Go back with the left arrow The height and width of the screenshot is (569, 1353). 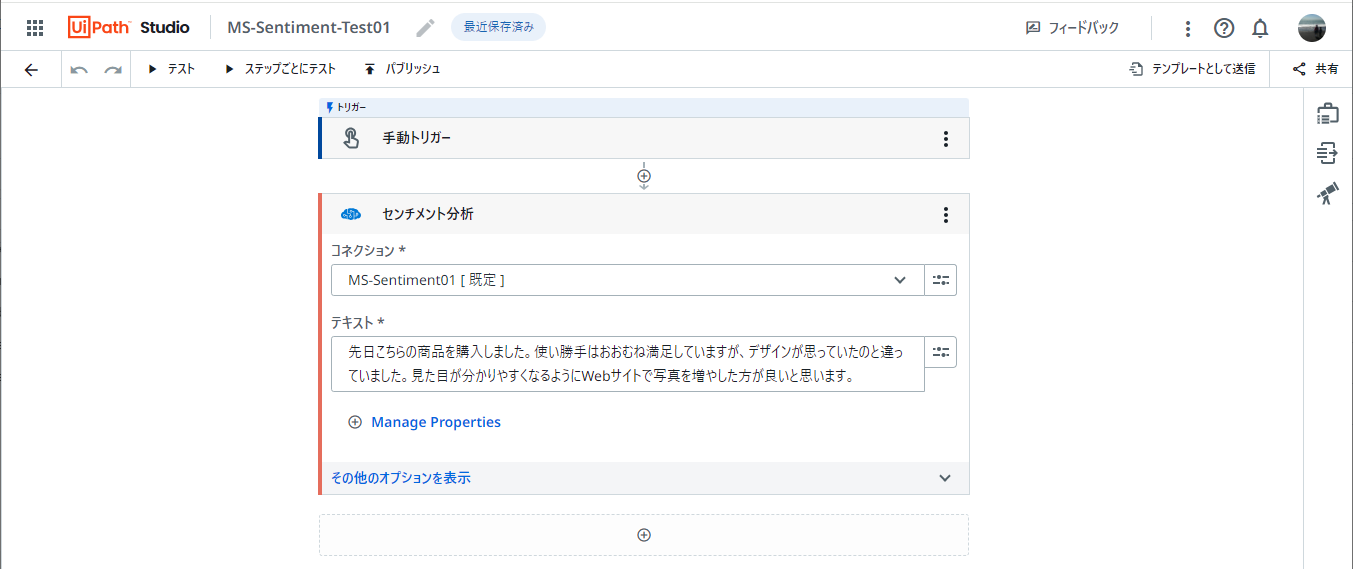31,69
